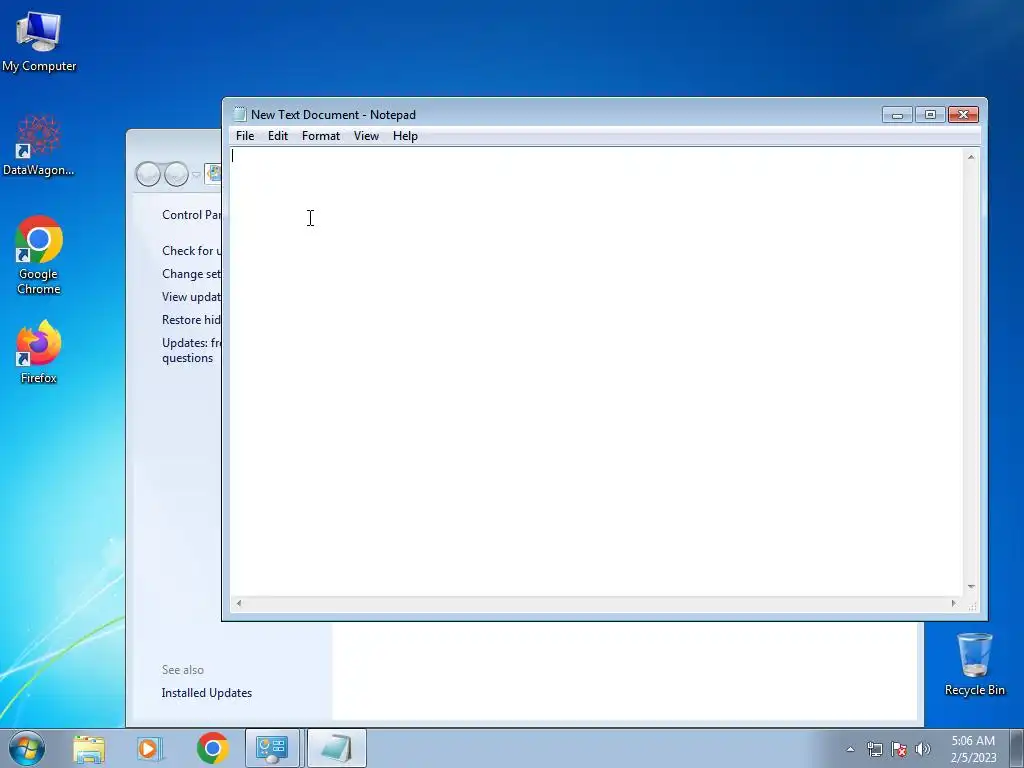Viewport: 1024px width, 768px height.
Task: Maximize the Notepad window
Action: point(930,115)
